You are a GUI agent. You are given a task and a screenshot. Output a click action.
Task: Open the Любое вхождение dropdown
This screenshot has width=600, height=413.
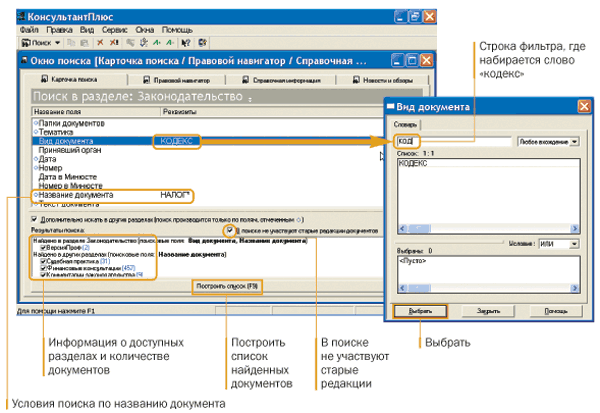(x=574, y=142)
